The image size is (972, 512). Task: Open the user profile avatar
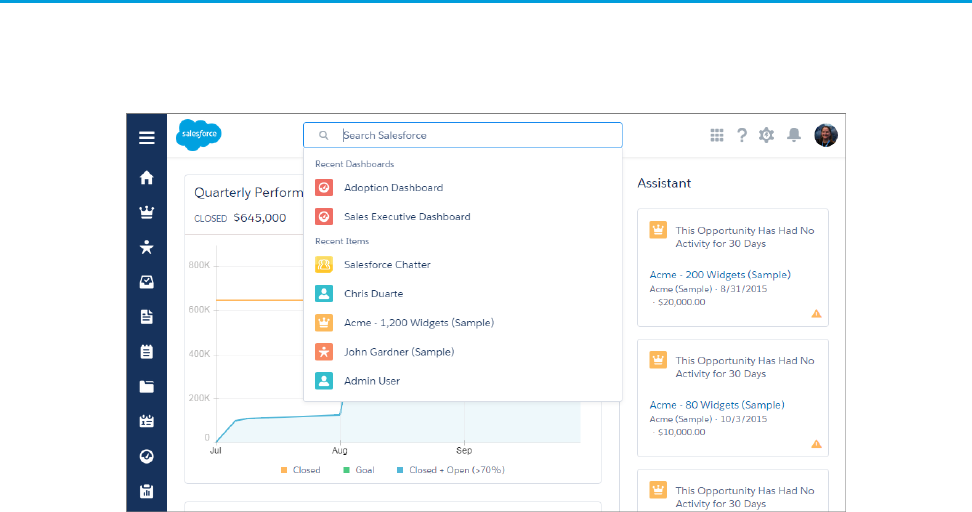tap(825, 135)
